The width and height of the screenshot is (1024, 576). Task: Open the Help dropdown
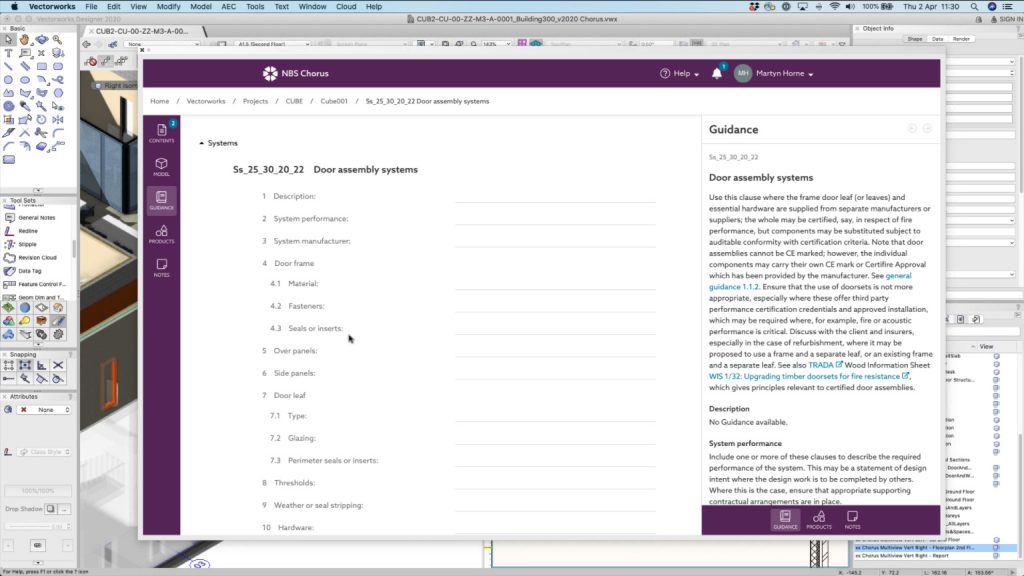point(679,74)
